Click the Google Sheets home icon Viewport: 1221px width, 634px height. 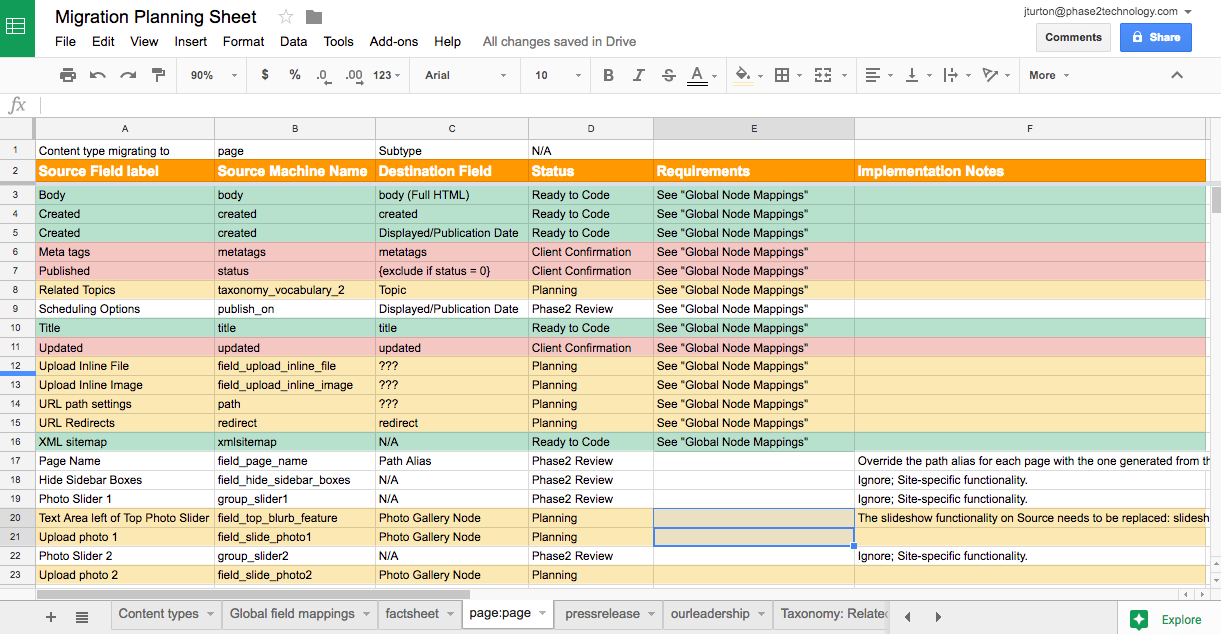(x=17, y=27)
